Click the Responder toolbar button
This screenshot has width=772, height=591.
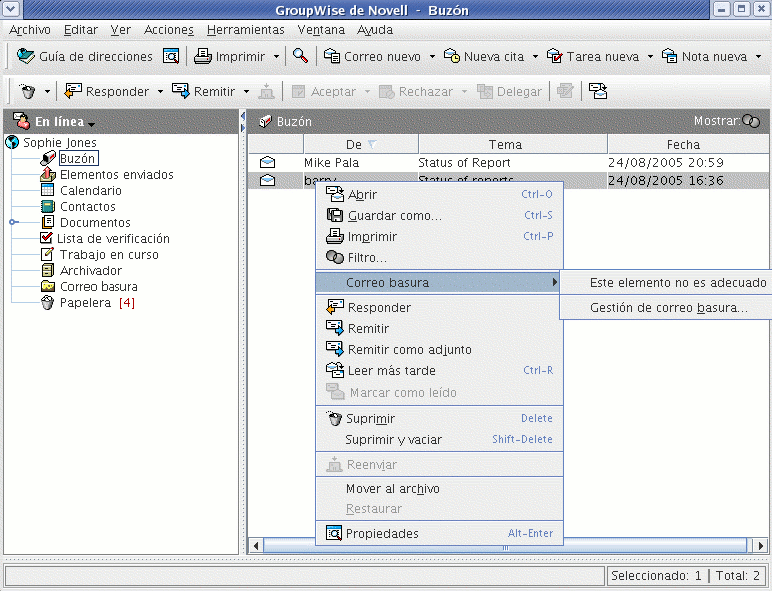tap(107, 91)
